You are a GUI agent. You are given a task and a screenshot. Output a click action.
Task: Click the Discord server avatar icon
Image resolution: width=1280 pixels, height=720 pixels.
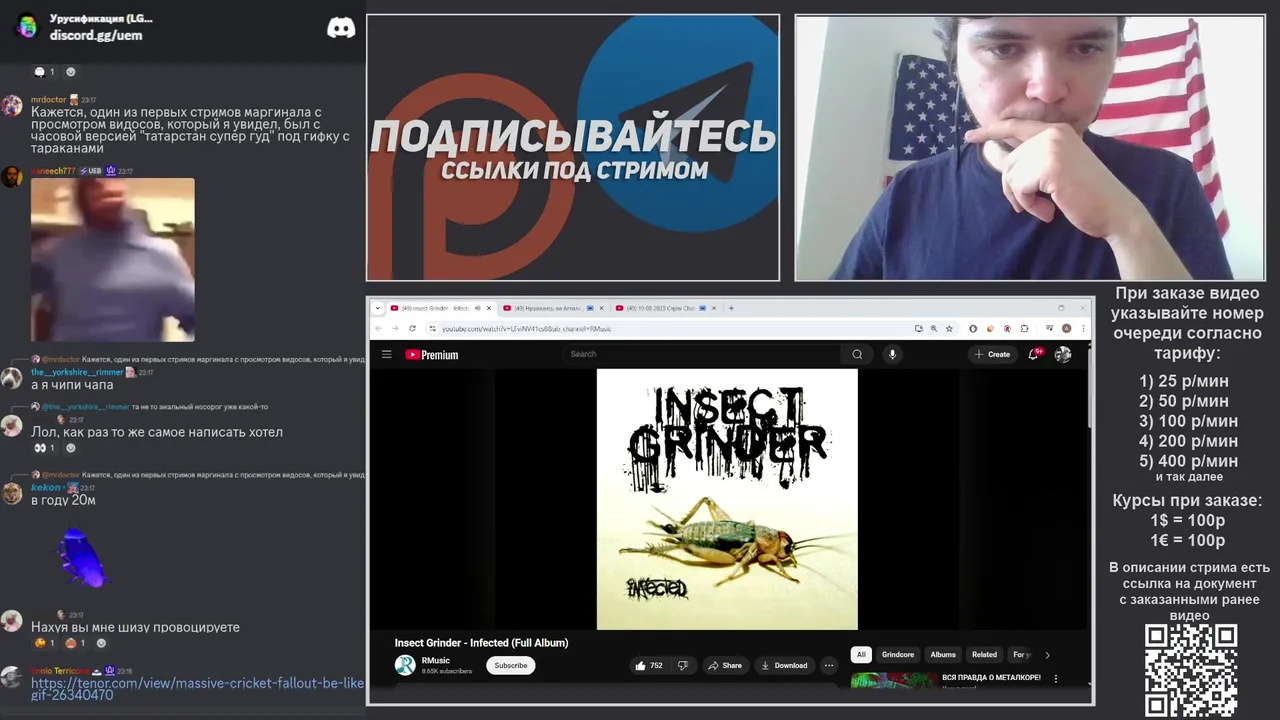click(27, 26)
